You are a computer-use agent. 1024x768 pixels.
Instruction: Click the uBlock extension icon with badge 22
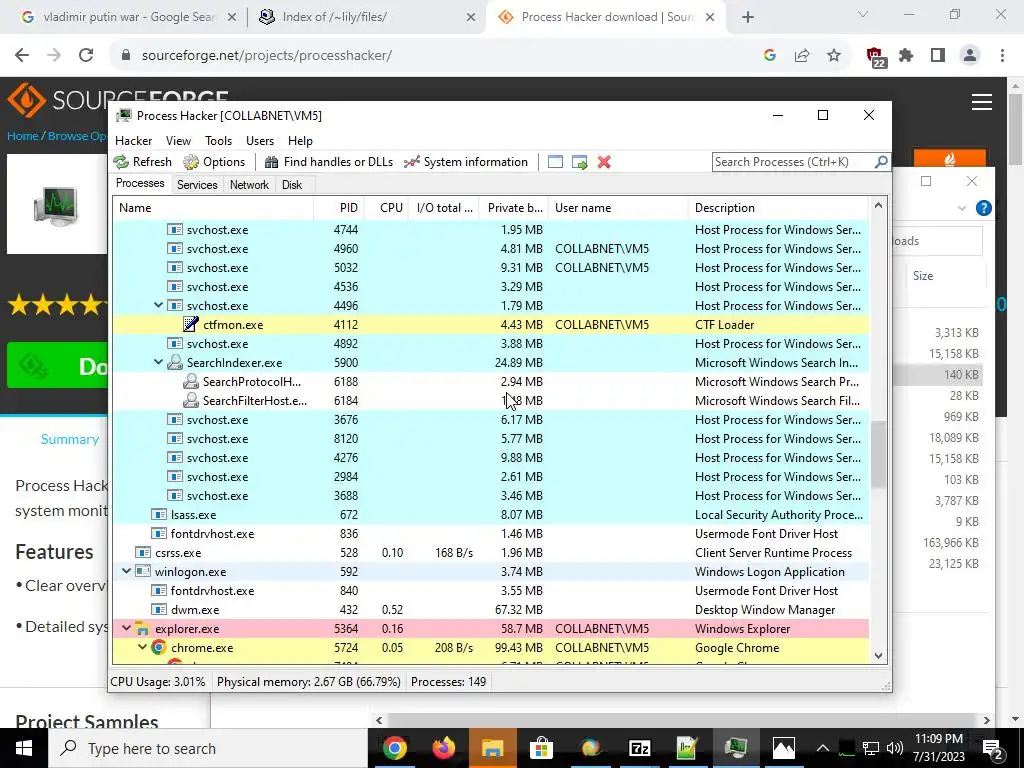click(875, 57)
